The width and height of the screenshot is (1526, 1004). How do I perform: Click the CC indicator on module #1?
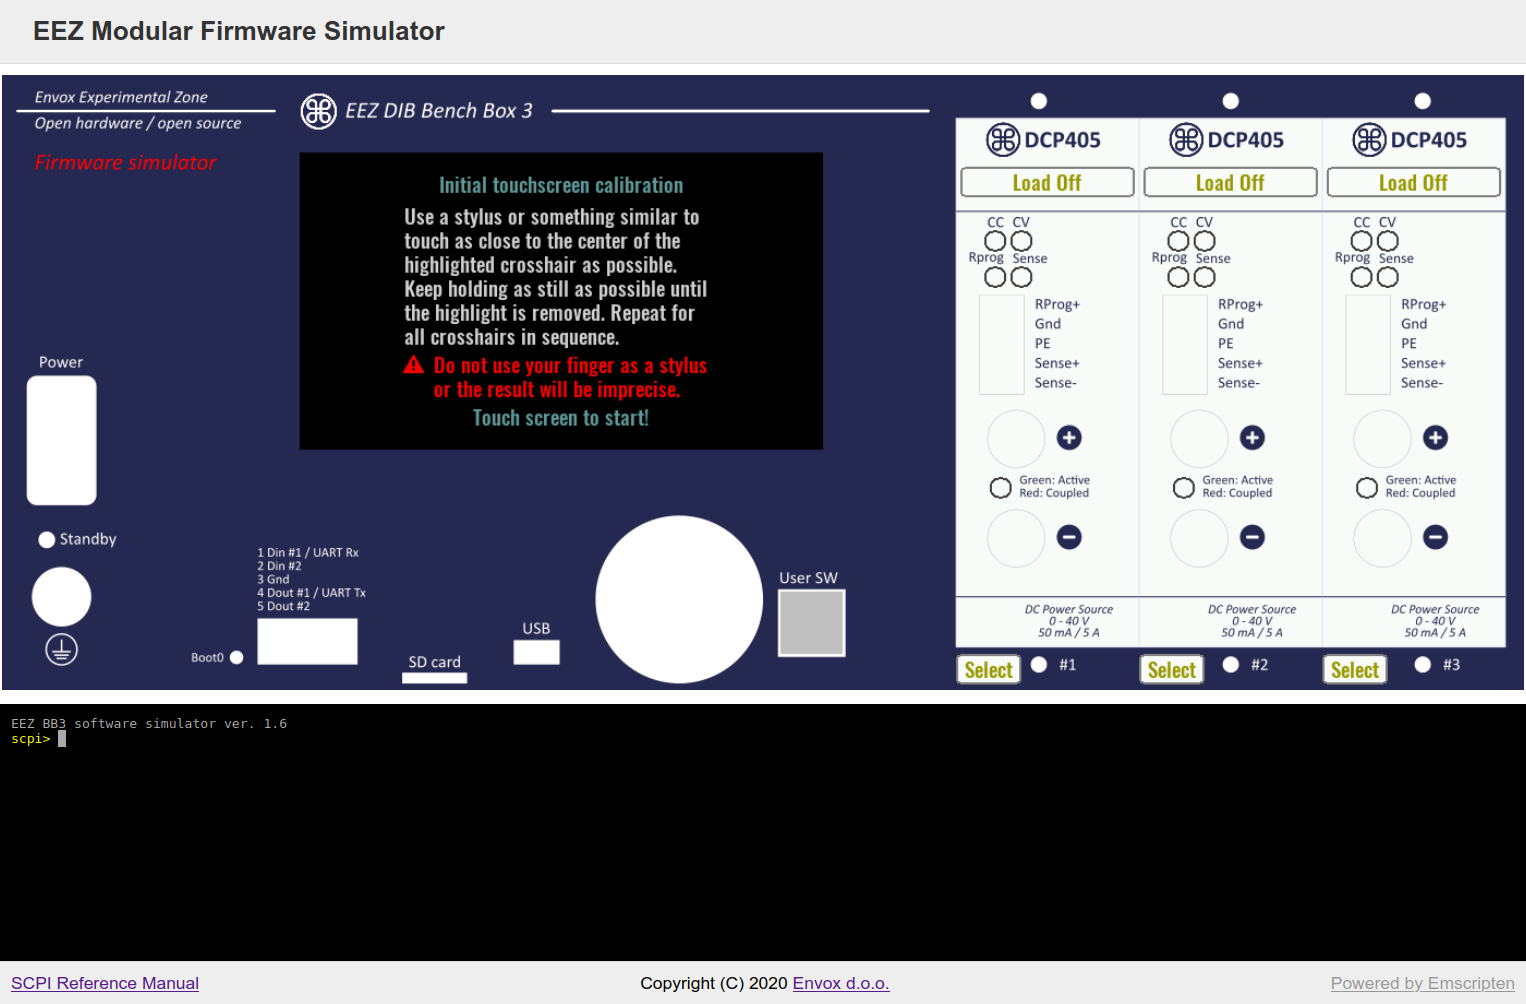[995, 241]
